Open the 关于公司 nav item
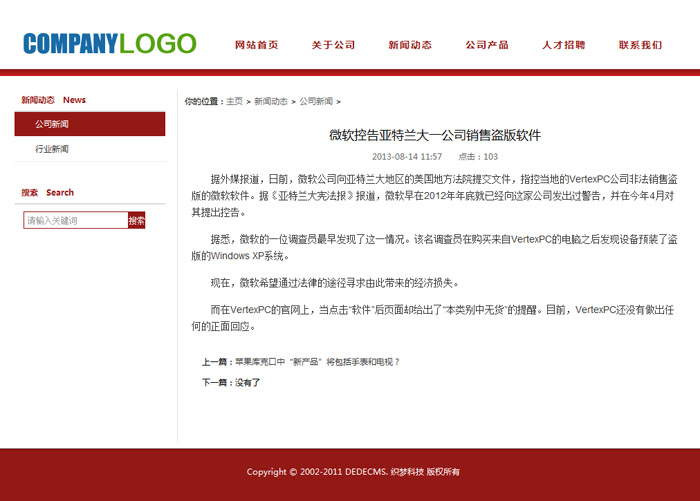 pos(333,45)
